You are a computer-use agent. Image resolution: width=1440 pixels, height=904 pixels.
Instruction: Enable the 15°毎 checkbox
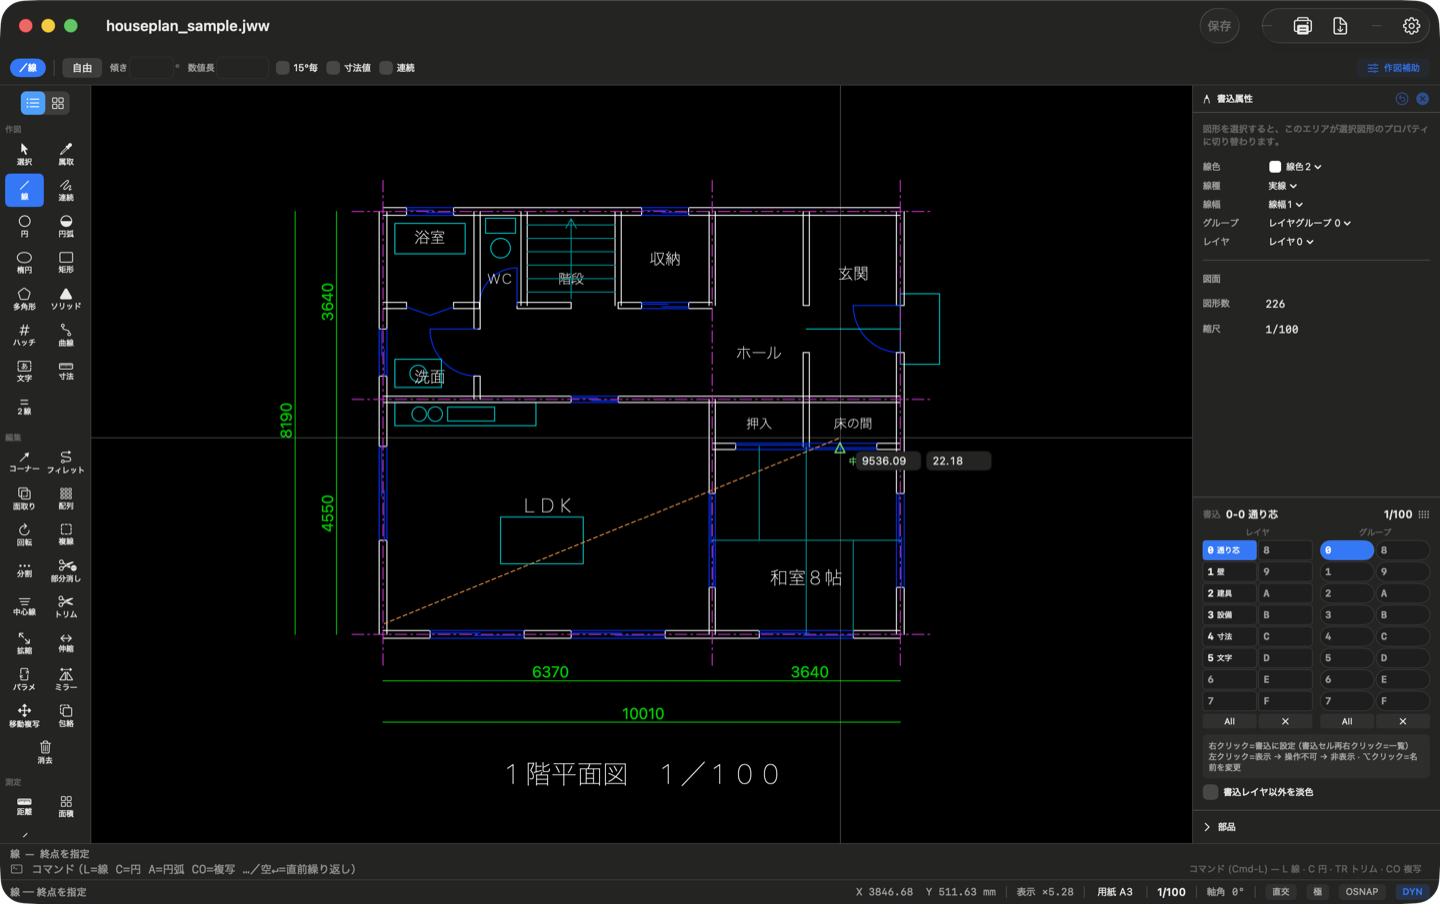283,68
